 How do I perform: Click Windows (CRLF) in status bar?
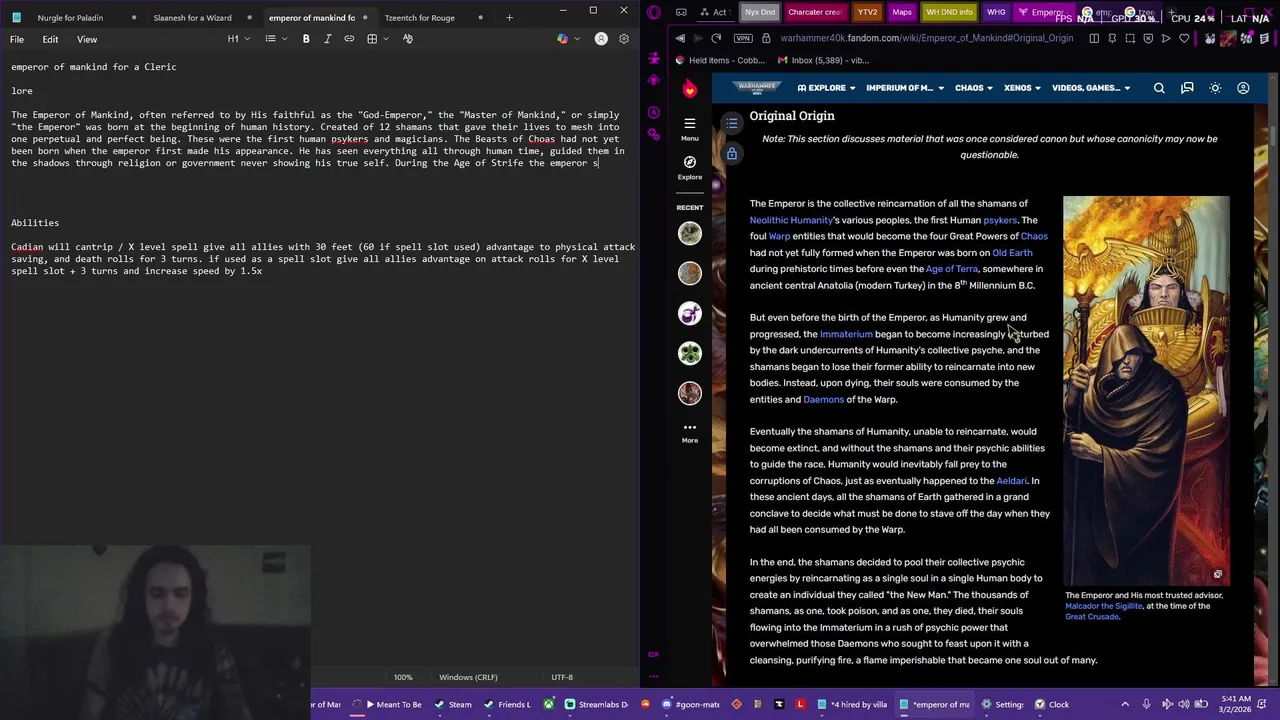click(468, 677)
